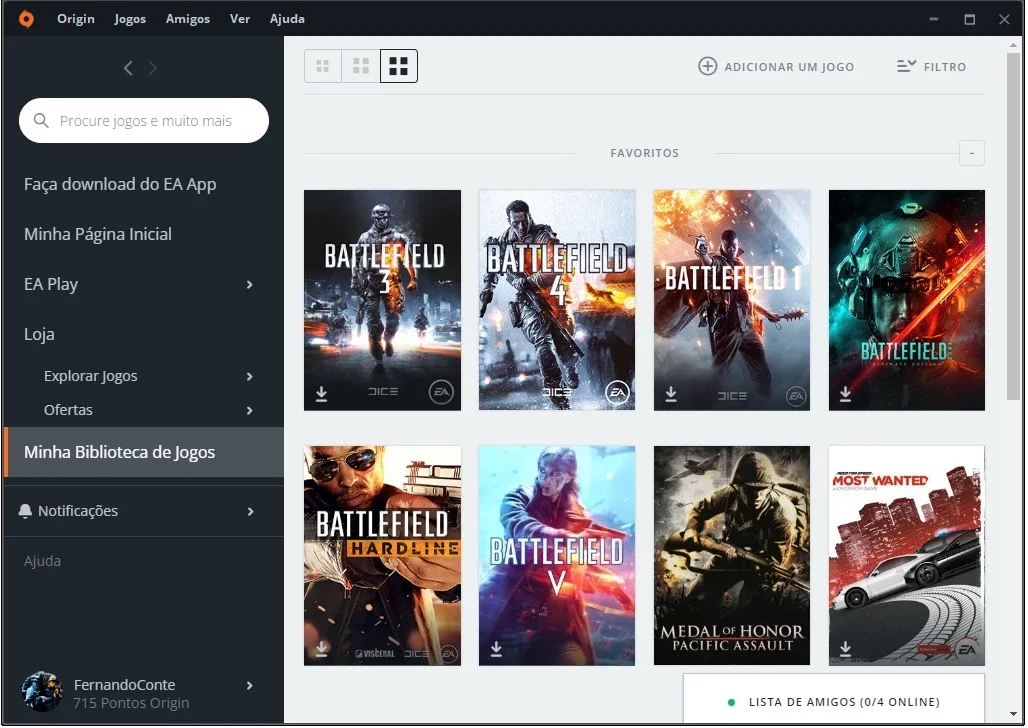Click the Origin logo icon

[26, 18]
